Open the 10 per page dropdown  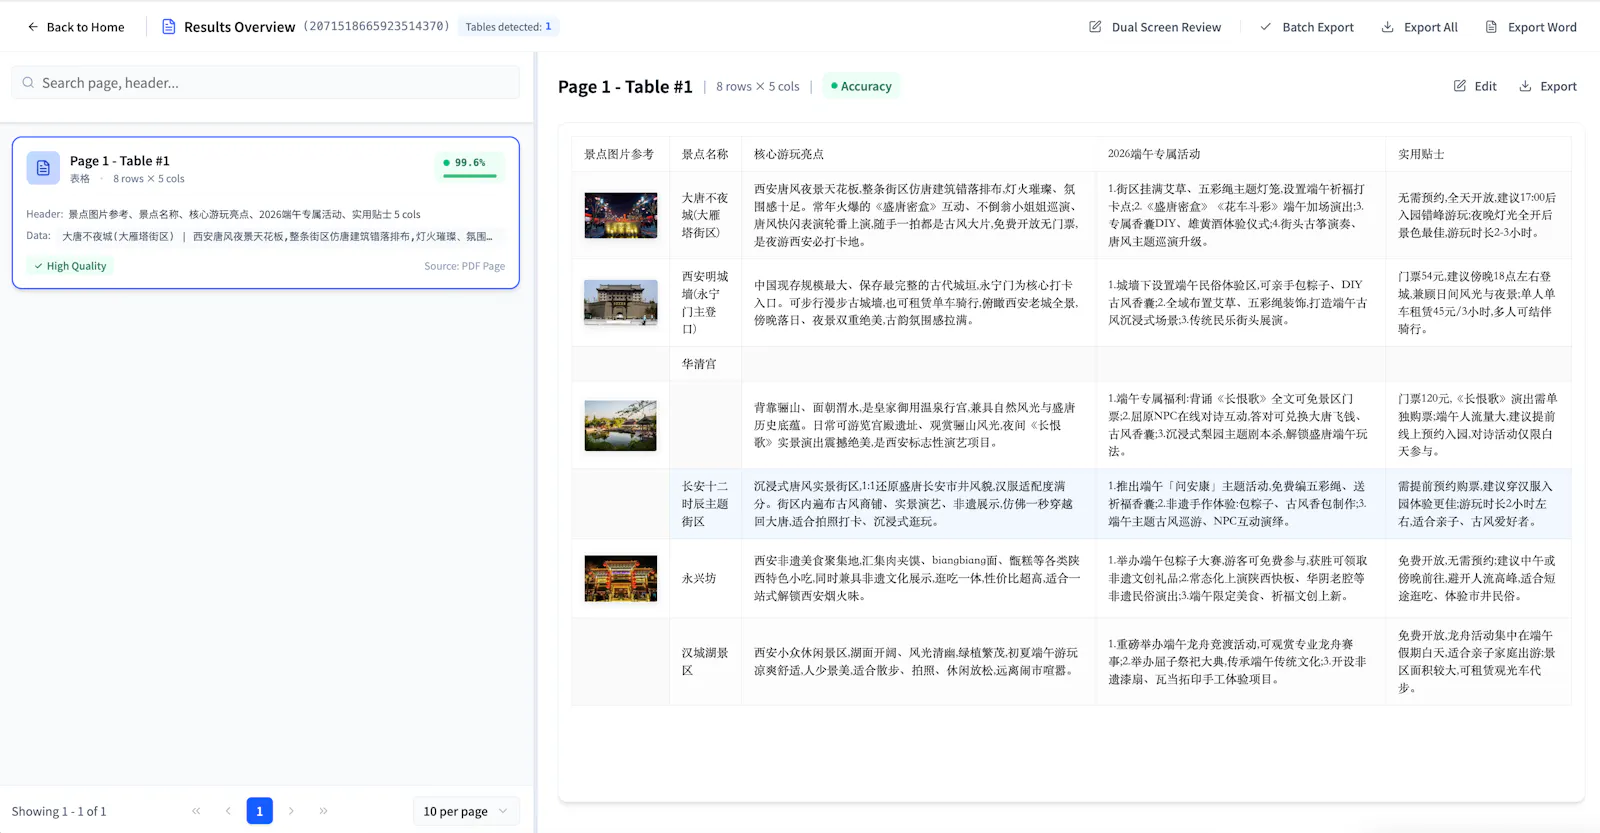(466, 811)
